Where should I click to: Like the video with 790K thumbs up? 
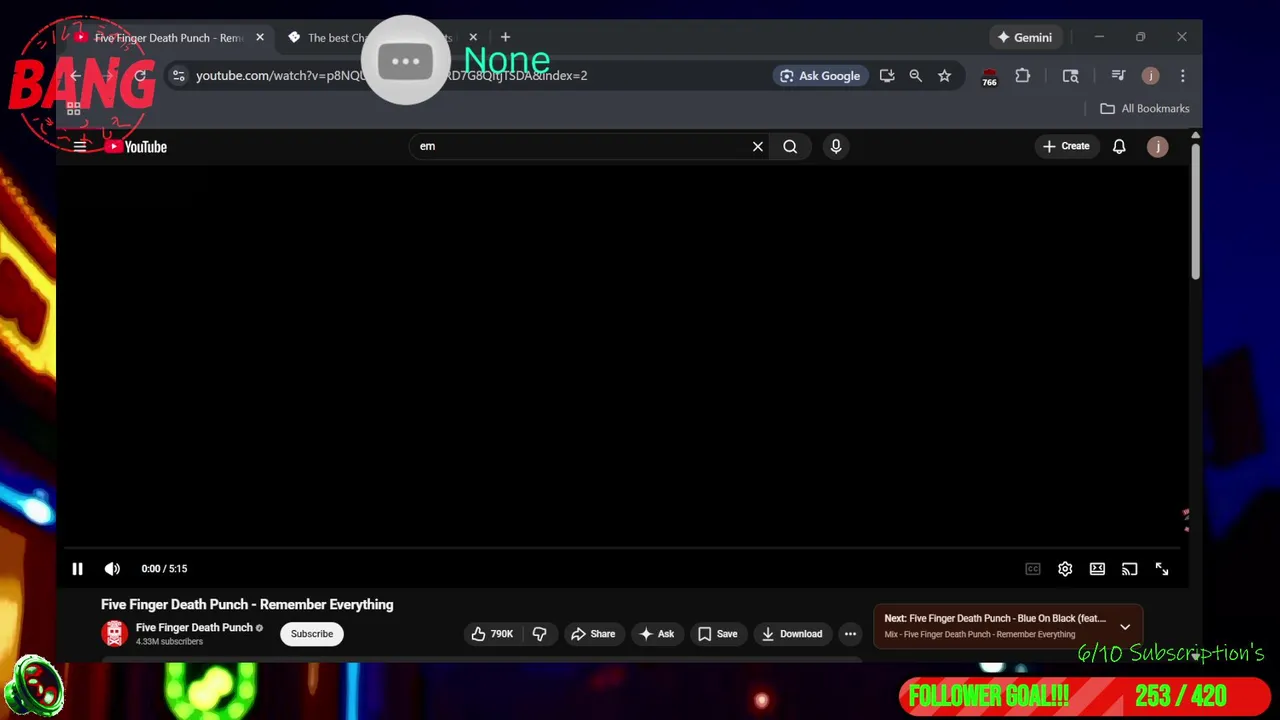(492, 634)
